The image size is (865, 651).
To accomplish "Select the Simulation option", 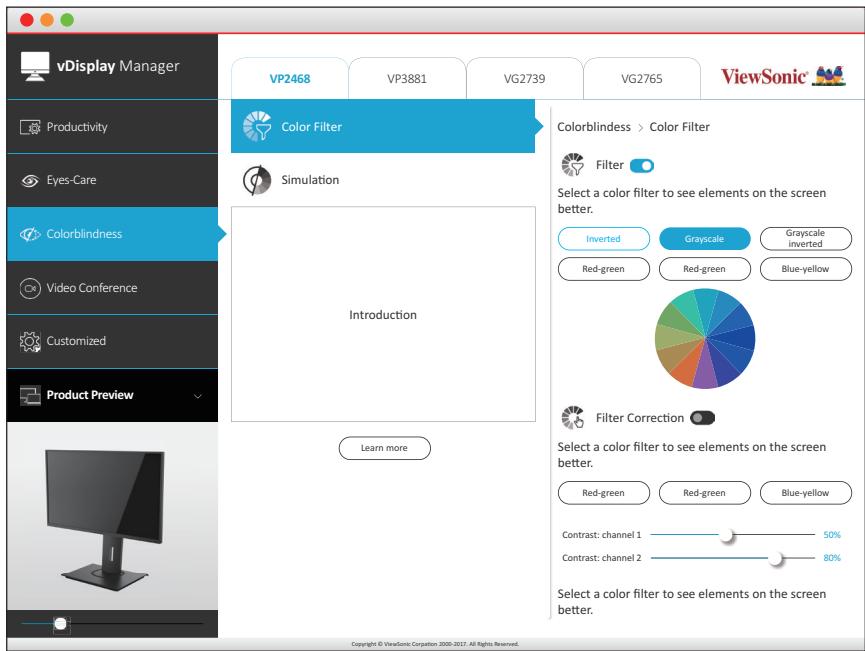I will (x=383, y=180).
